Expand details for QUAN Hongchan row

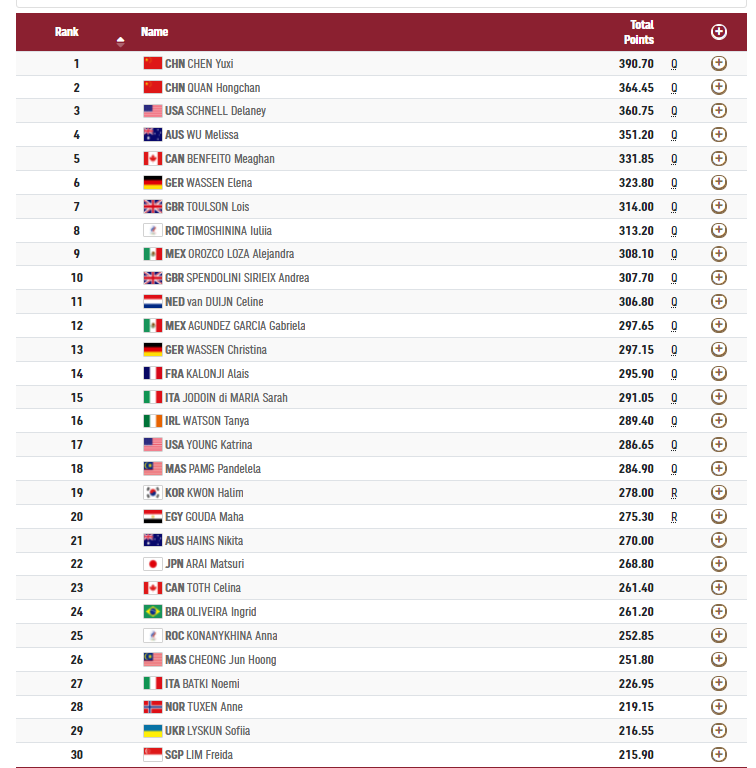718,87
